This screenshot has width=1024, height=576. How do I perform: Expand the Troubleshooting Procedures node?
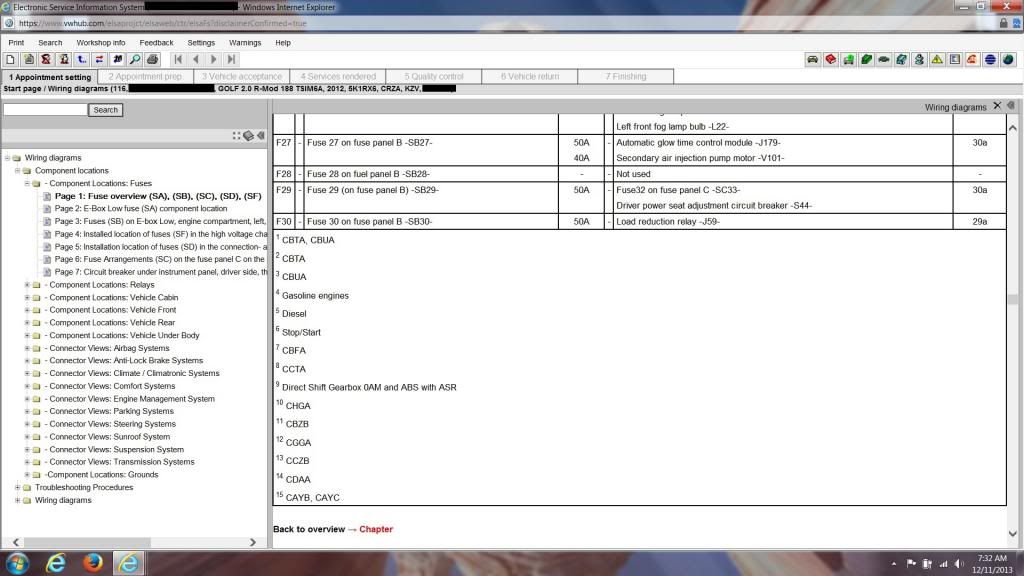pyautogui.click(x=18, y=487)
